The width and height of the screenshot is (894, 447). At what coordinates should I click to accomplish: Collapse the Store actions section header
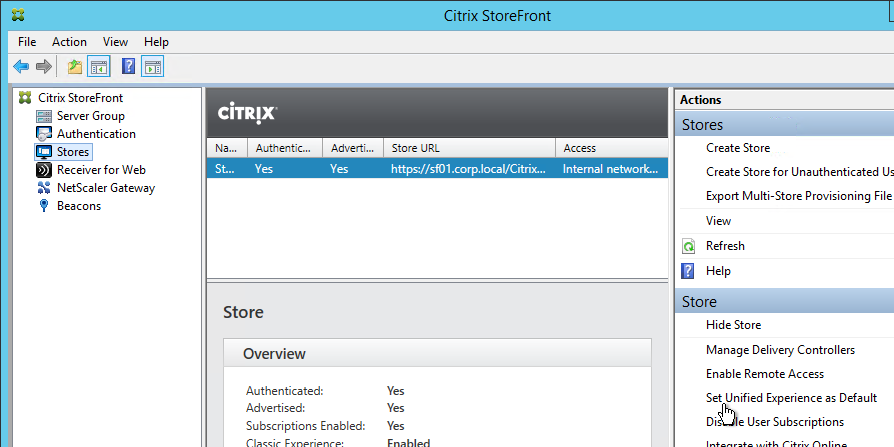pyautogui.click(x=784, y=301)
